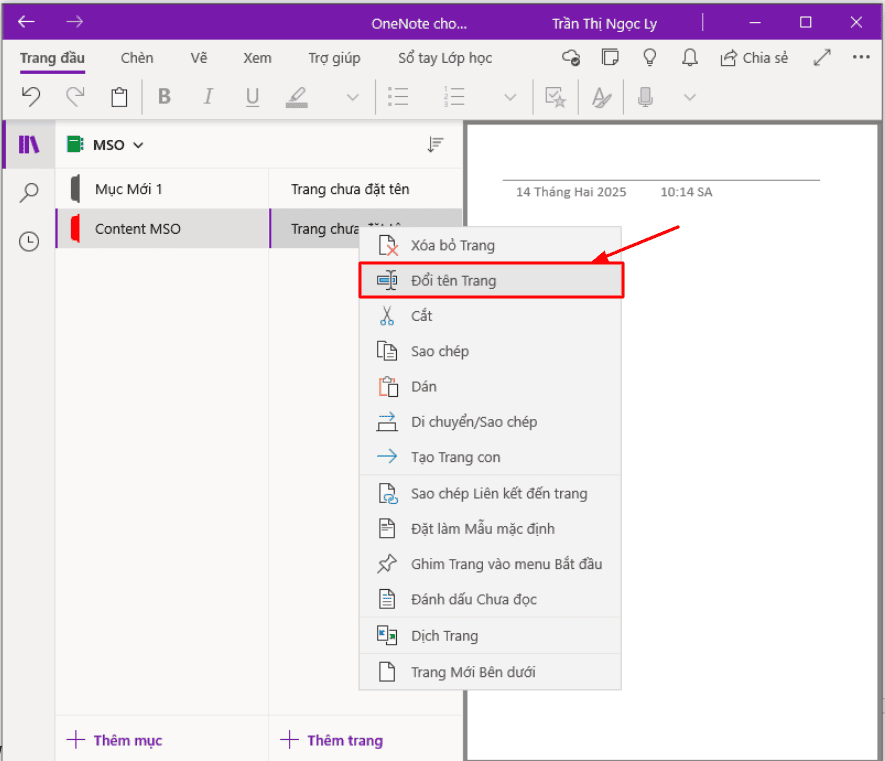Choose Xóa bỏ Trang from context menu

tap(490, 246)
